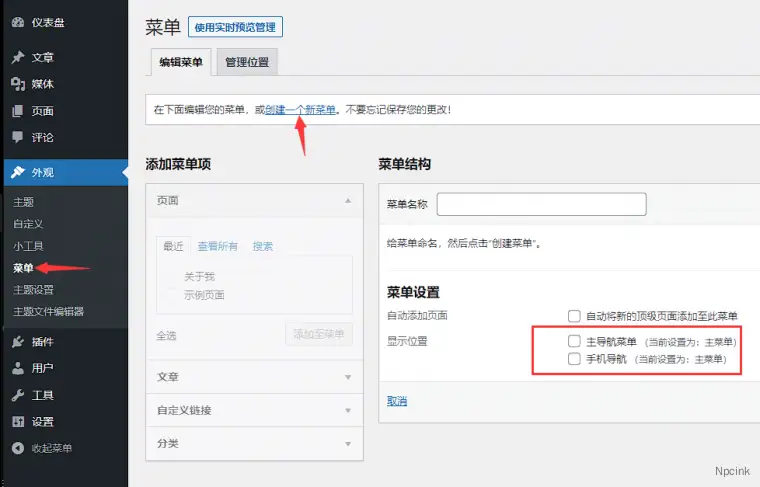760x487 pixels.
Task: Click the Comments bubble icon
Action: [18, 138]
